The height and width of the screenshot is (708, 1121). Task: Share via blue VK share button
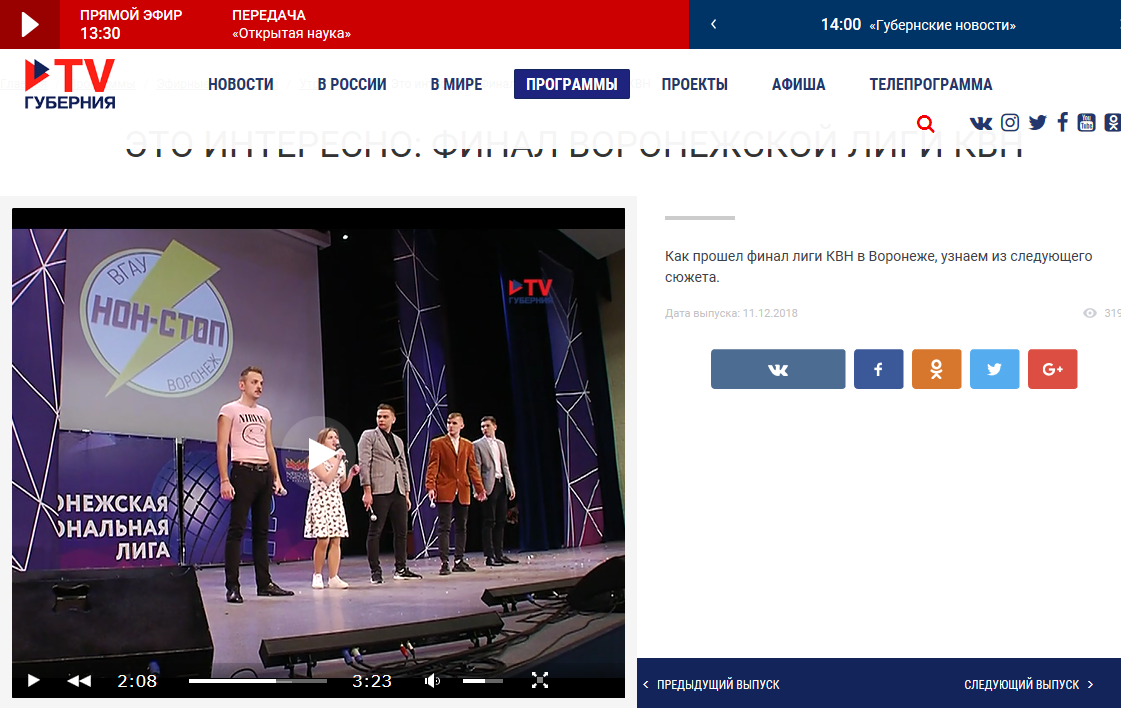coord(778,369)
